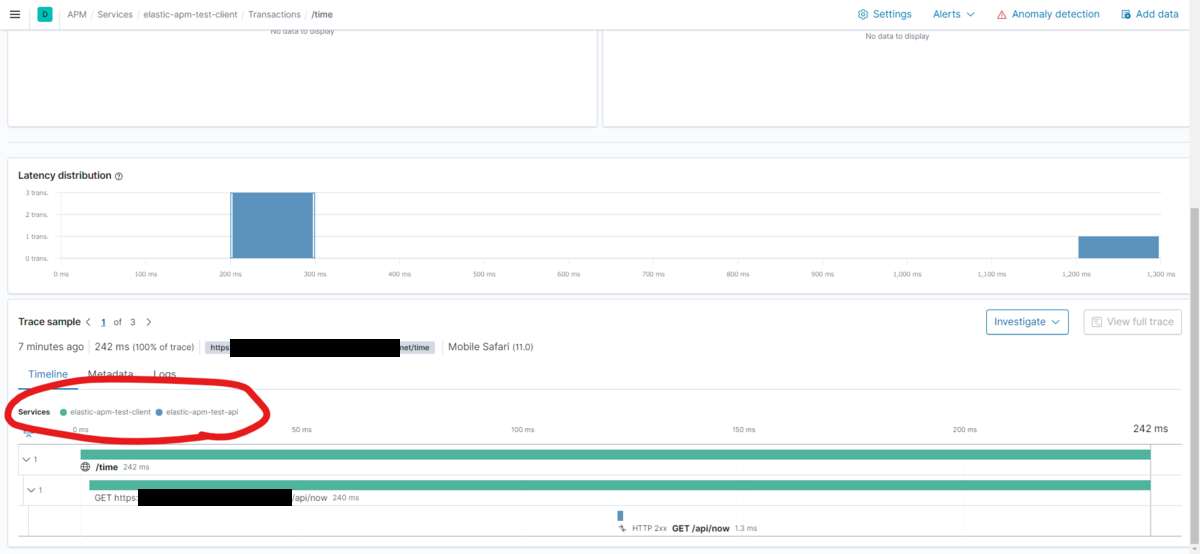Click the /time breadcrumb text
Image resolution: width=1200 pixels, height=554 pixels.
click(x=322, y=15)
